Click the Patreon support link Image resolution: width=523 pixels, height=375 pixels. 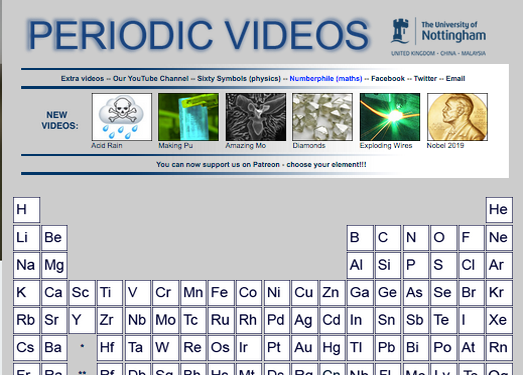pos(261,164)
